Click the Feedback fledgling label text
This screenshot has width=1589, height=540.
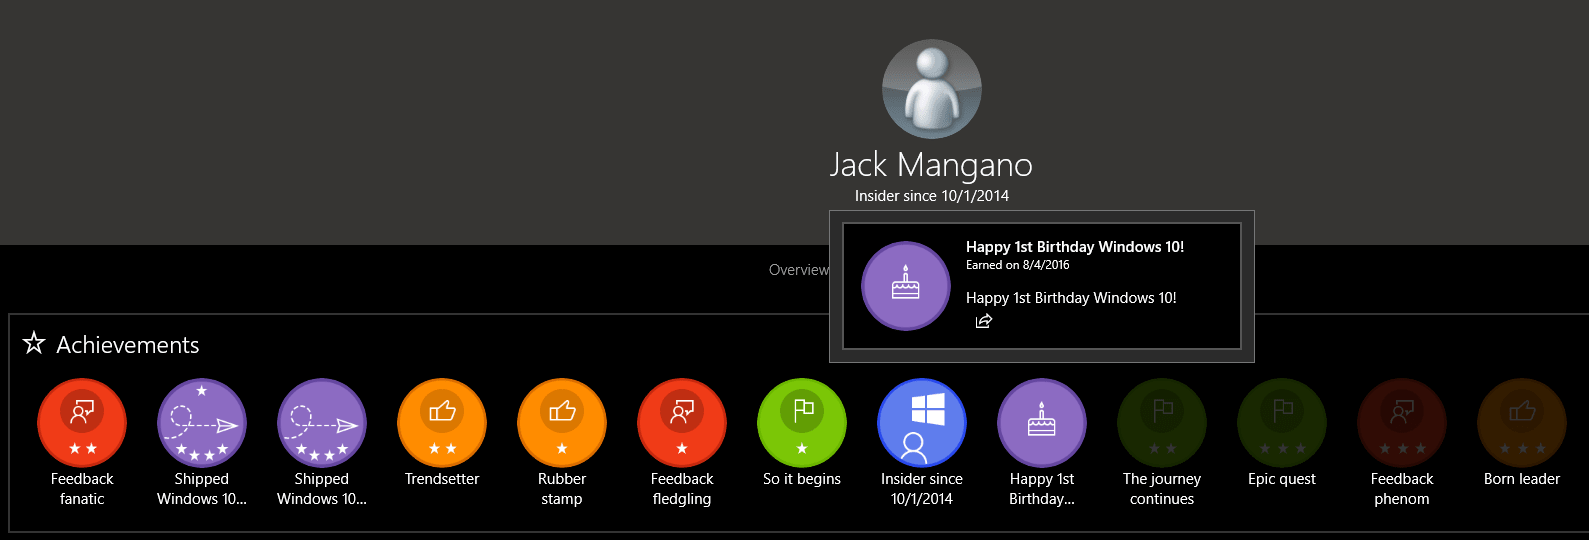pos(682,489)
